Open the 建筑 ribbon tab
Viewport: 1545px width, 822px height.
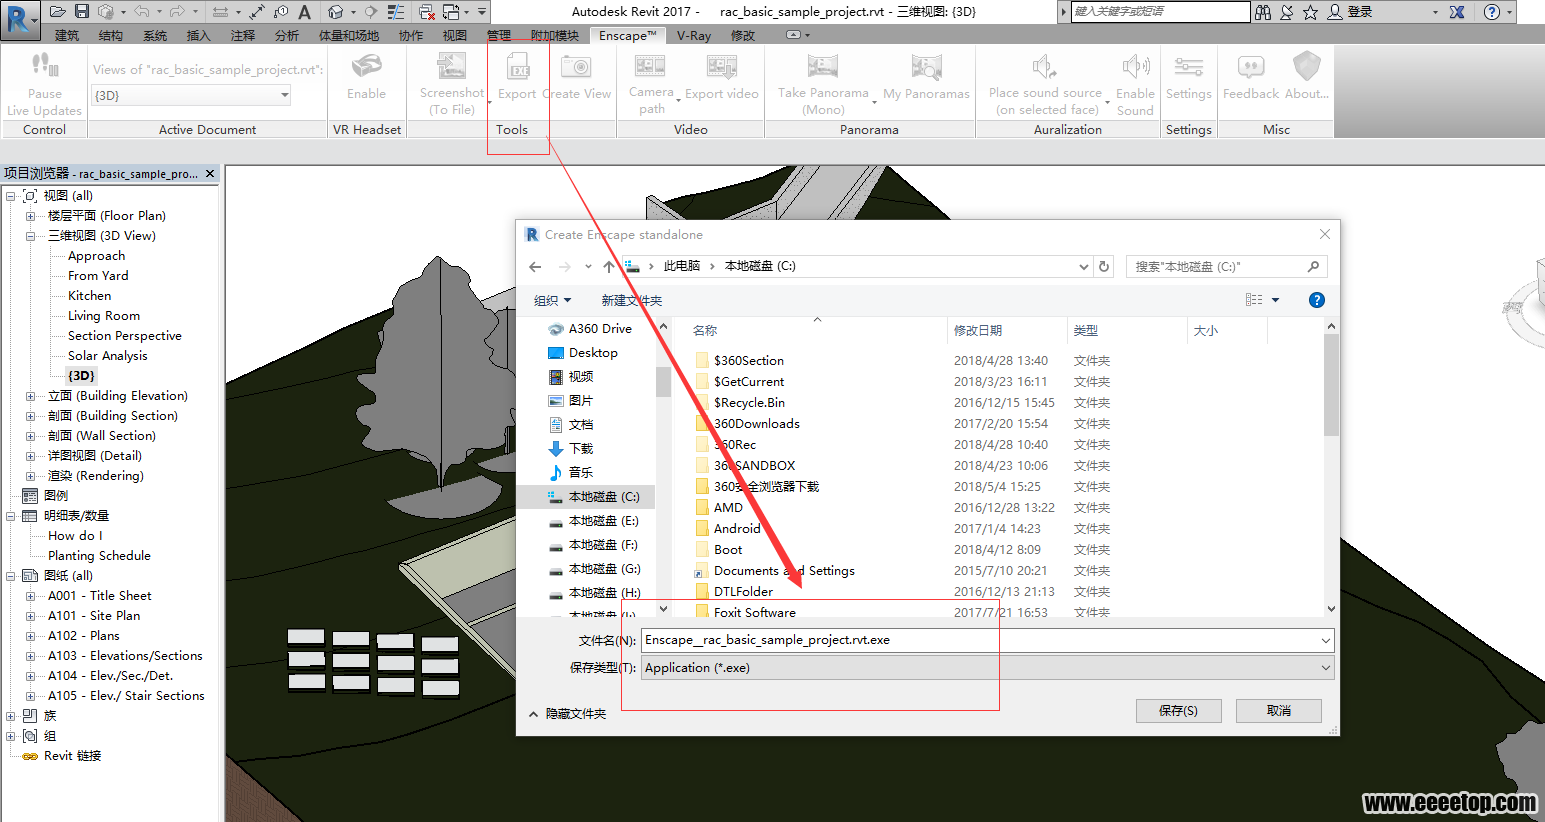point(67,36)
